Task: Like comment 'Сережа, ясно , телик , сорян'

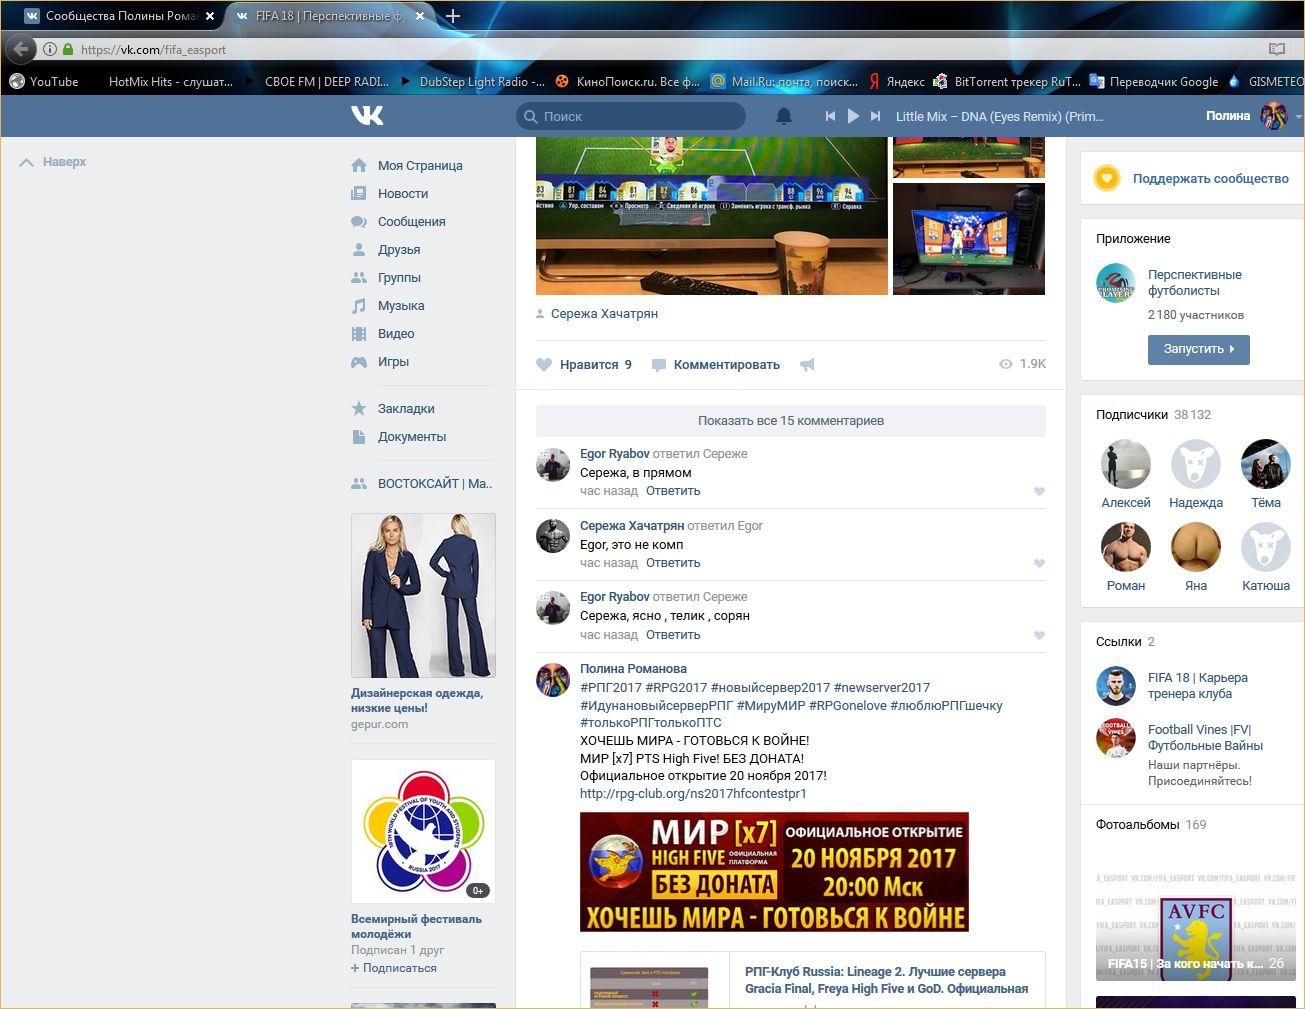Action: (x=1039, y=635)
